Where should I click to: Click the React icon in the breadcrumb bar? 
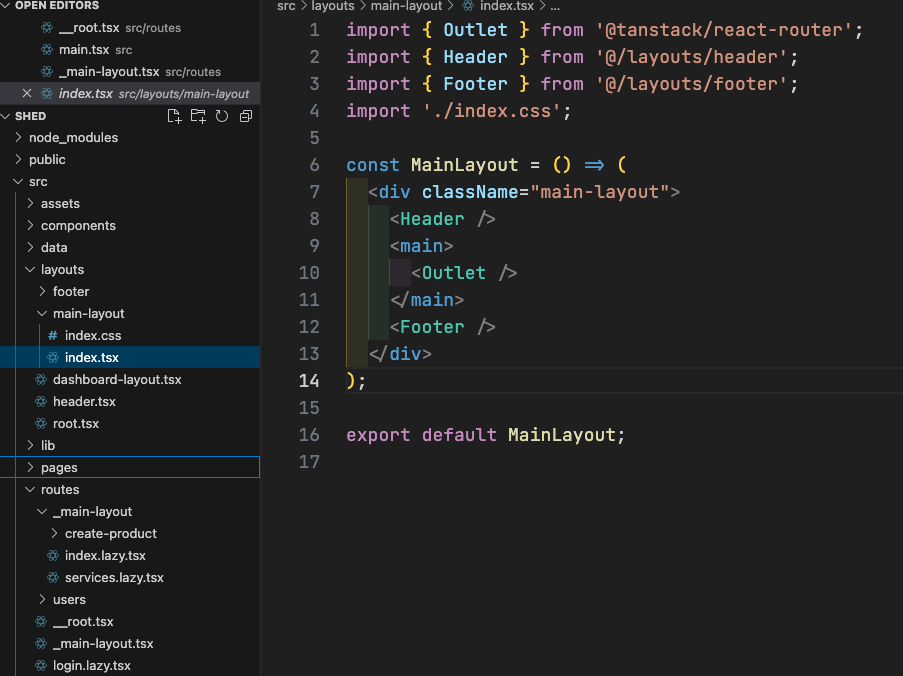pyautogui.click(x=468, y=6)
